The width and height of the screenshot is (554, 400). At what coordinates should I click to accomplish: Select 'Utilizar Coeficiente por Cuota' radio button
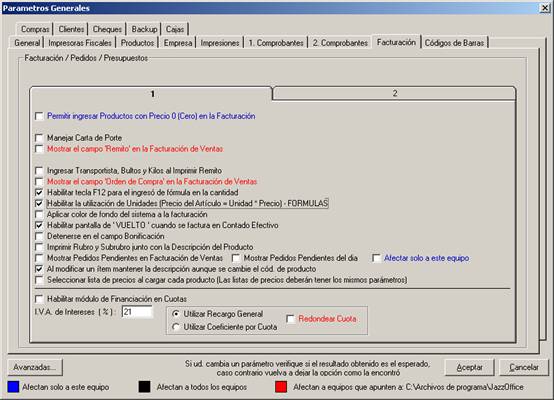[176, 327]
